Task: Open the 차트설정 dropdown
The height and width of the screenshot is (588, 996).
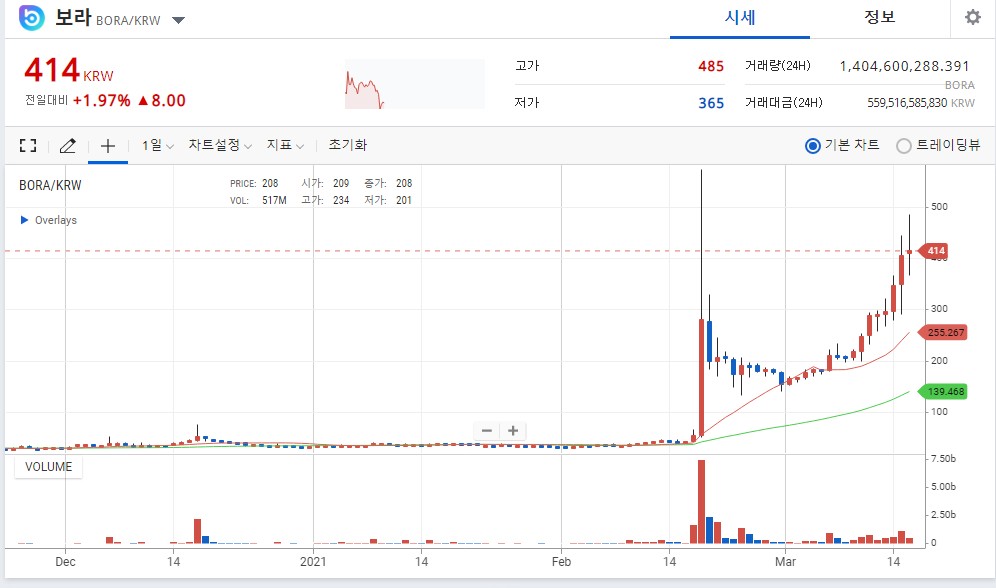Action: [x=217, y=145]
